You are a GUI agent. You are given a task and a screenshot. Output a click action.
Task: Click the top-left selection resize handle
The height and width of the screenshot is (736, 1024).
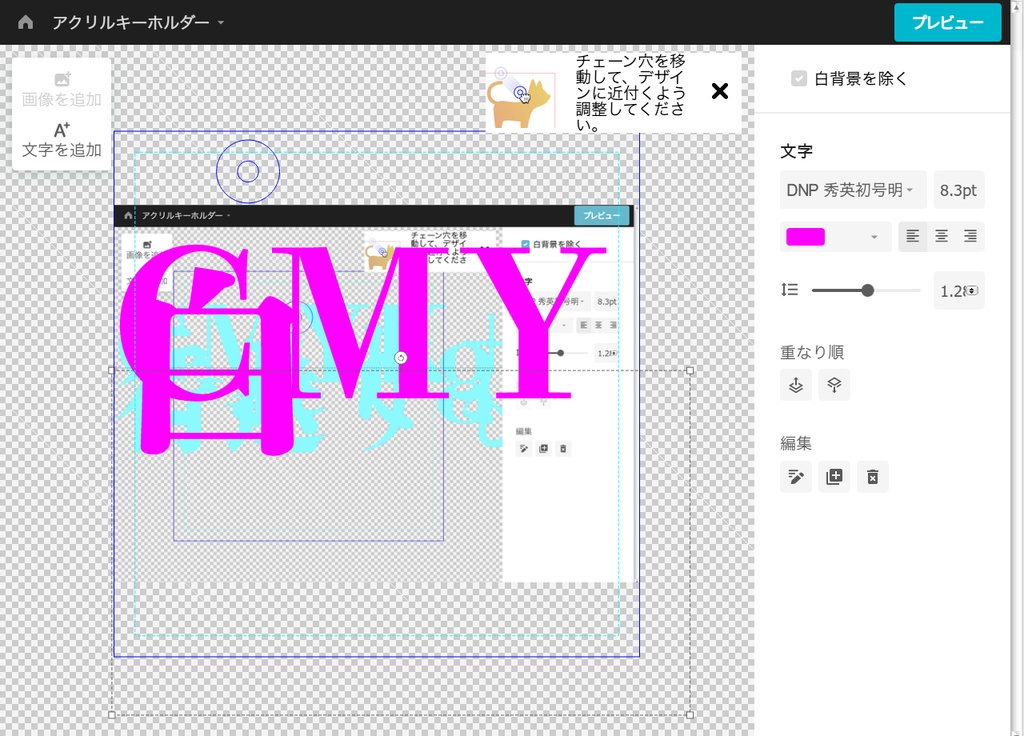click(112, 370)
